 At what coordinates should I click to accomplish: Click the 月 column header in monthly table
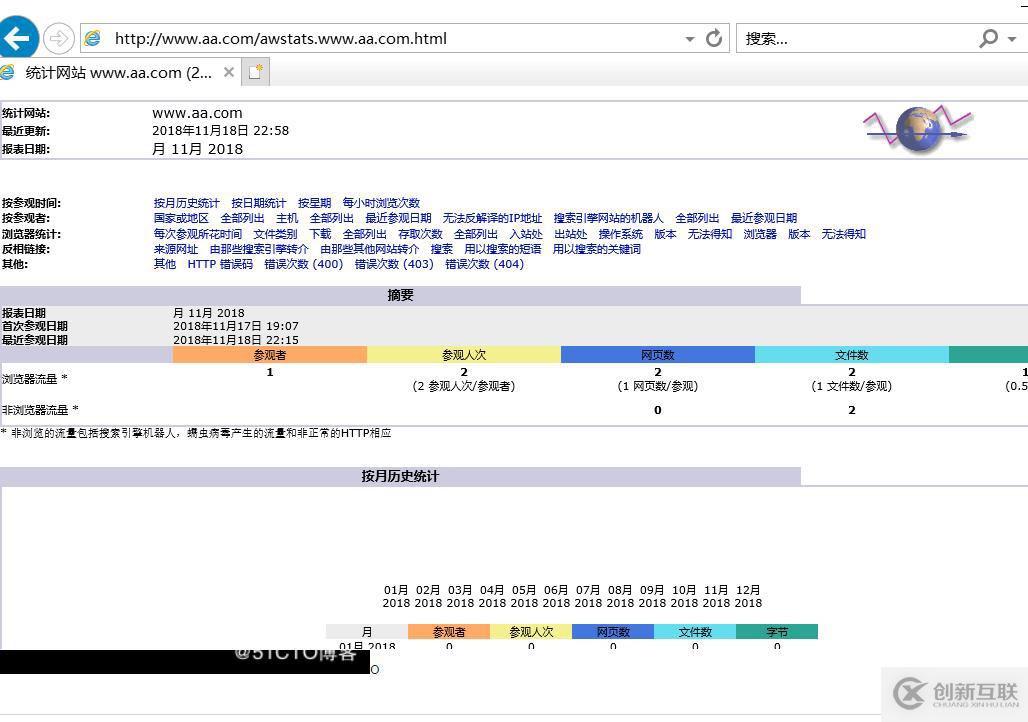tap(366, 632)
